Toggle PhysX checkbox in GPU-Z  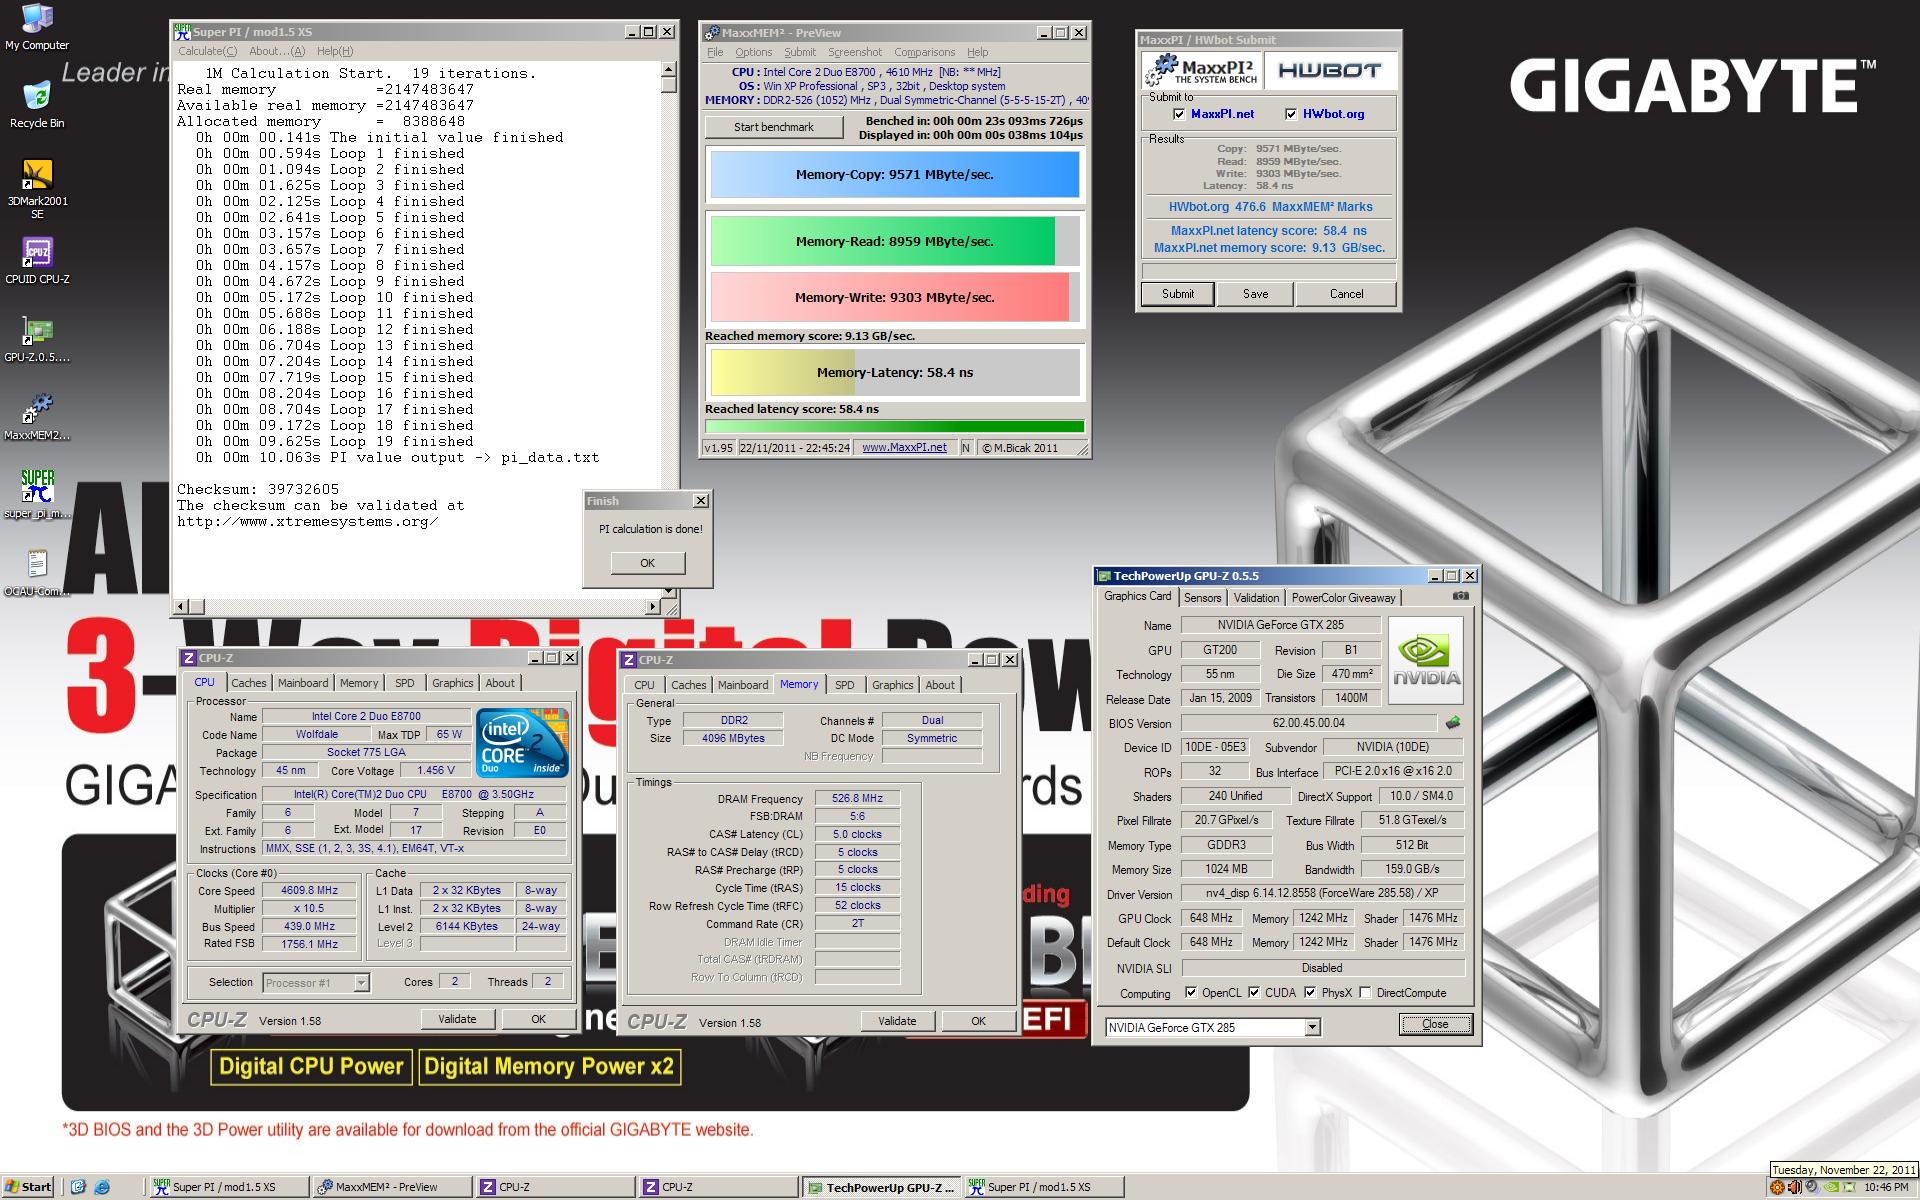pyautogui.click(x=1310, y=992)
